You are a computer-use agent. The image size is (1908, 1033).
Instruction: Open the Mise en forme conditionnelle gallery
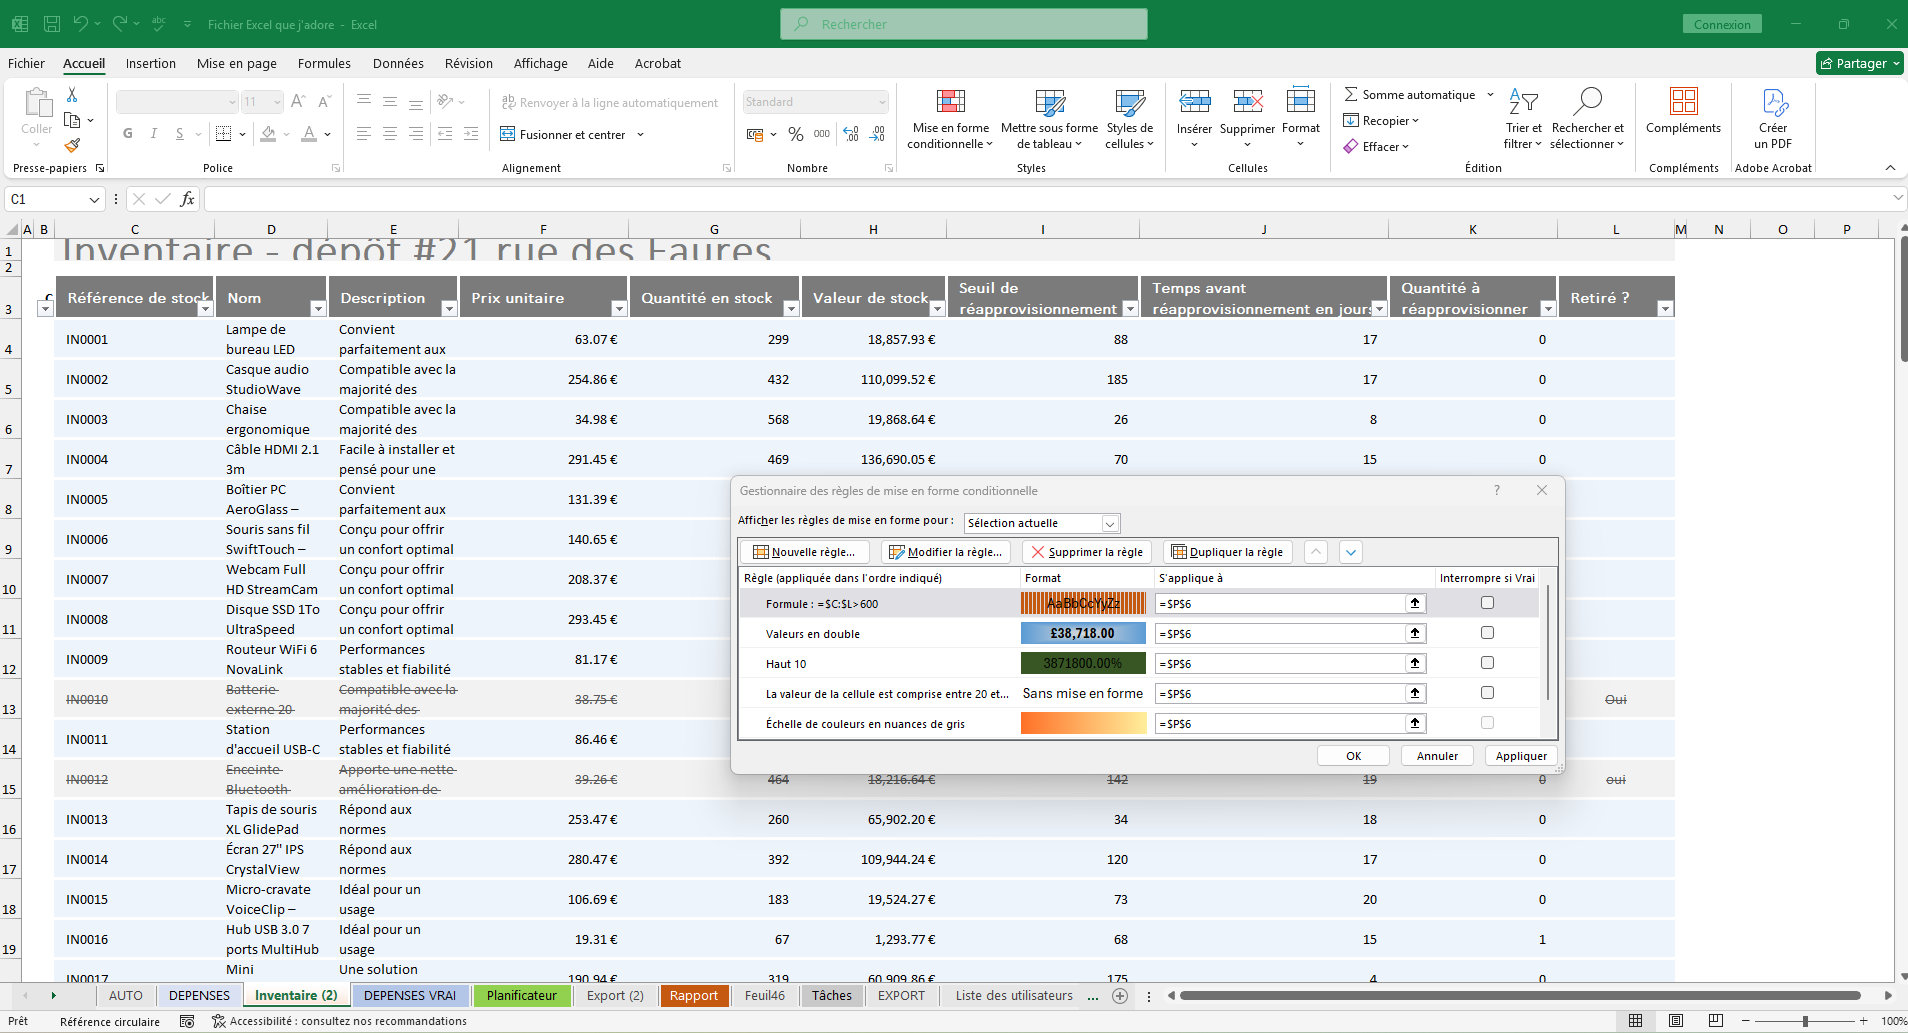[x=950, y=118]
